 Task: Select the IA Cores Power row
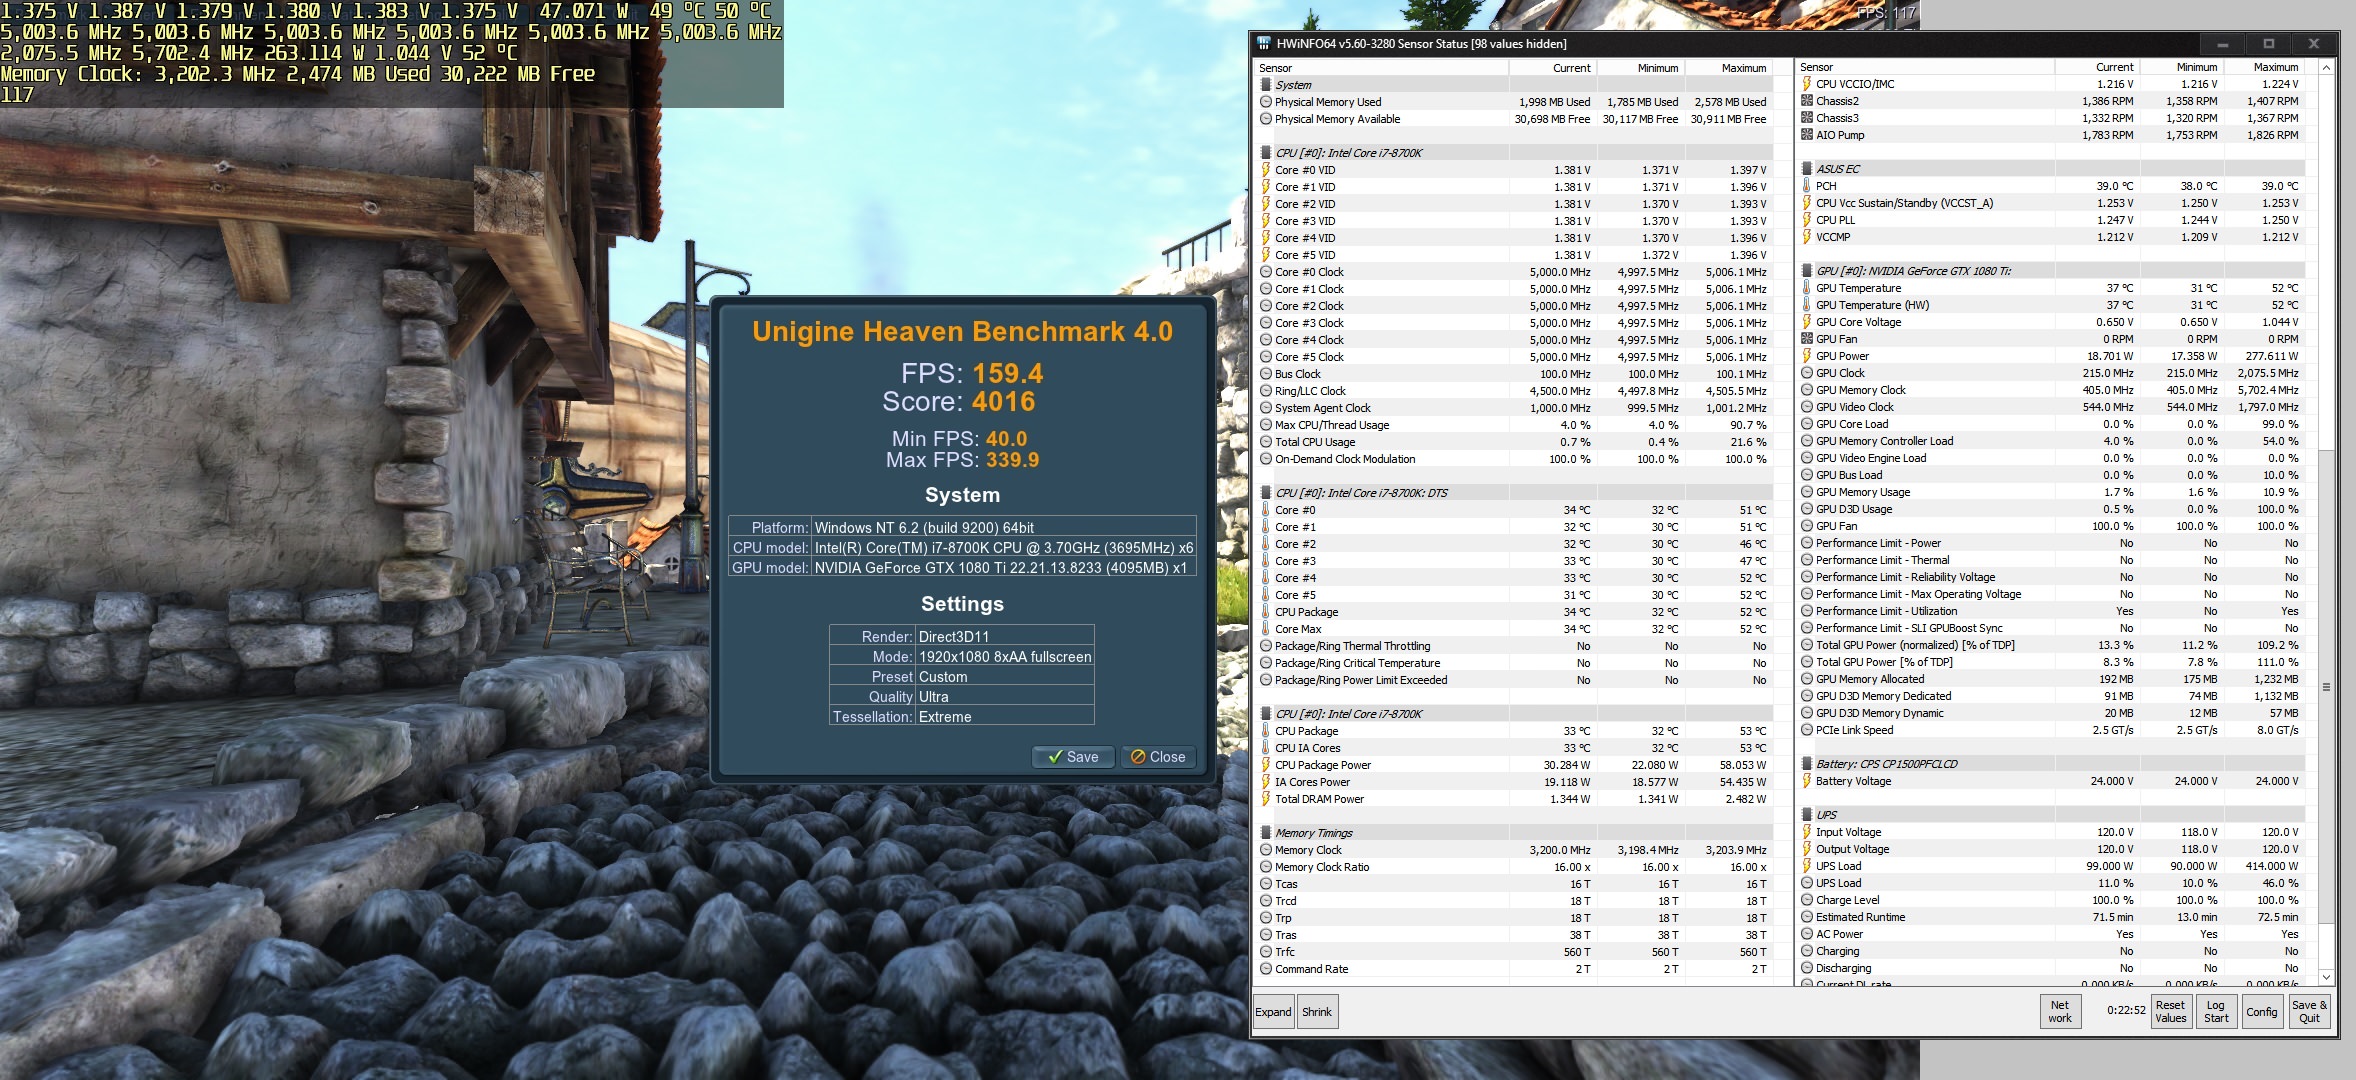(x=1513, y=782)
